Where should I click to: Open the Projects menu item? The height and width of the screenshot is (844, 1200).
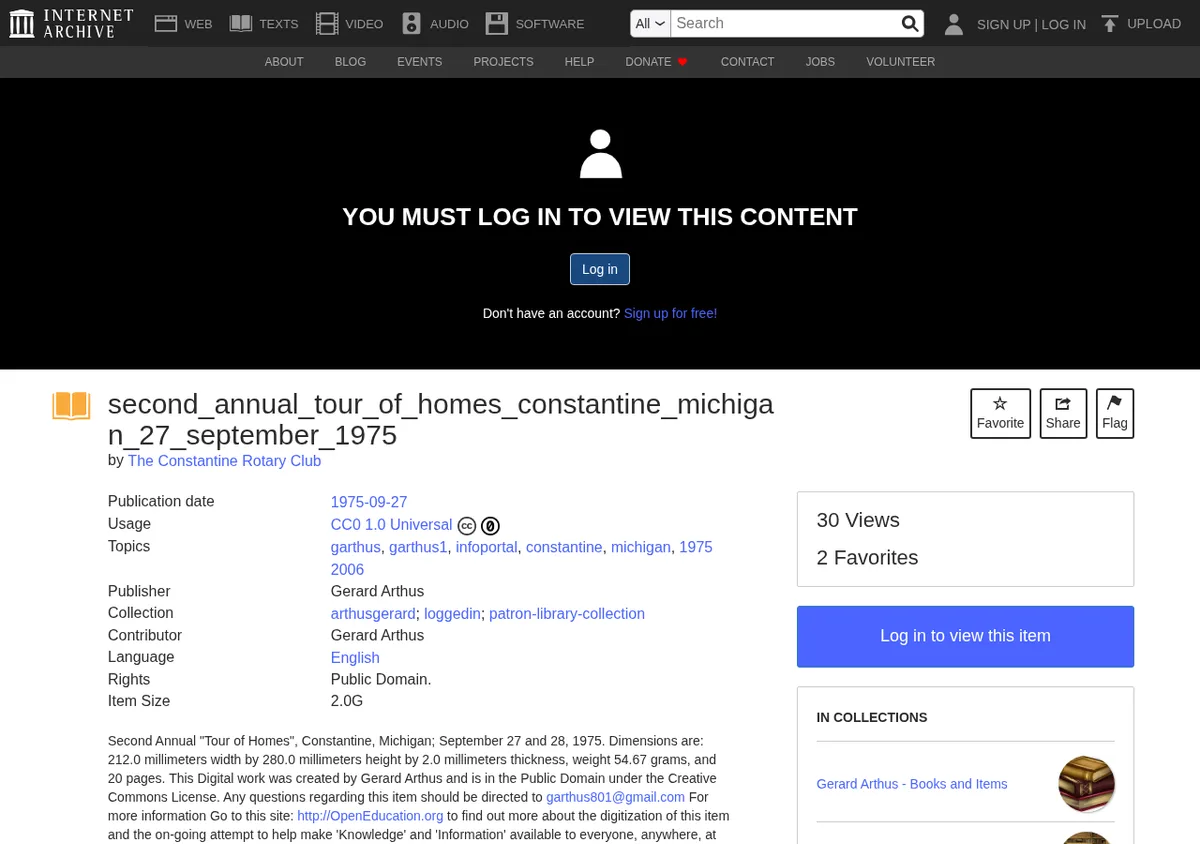pos(503,62)
